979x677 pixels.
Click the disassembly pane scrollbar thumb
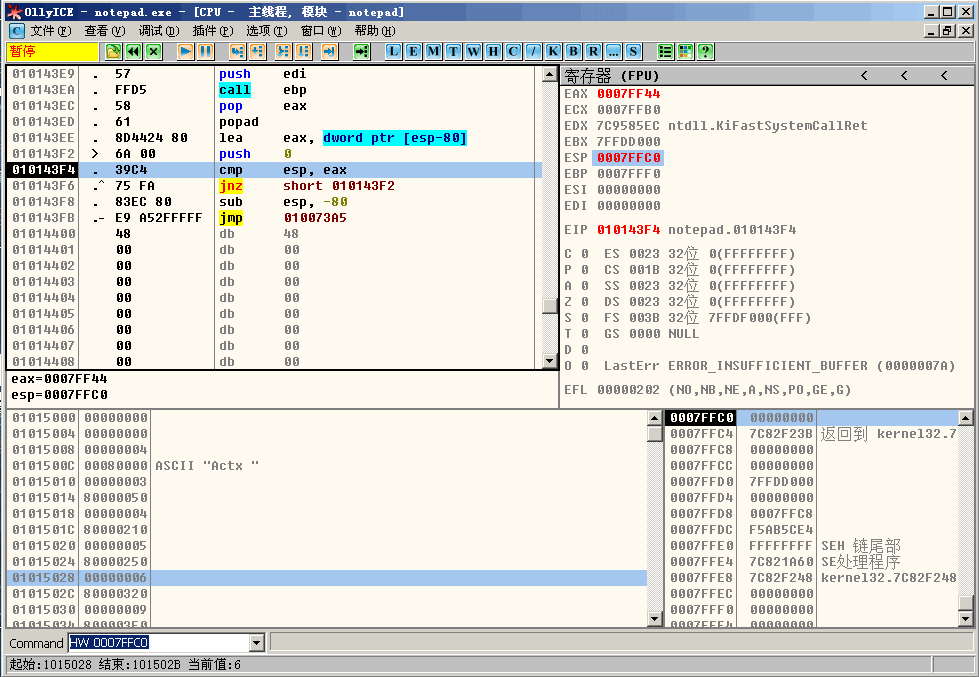(549, 306)
